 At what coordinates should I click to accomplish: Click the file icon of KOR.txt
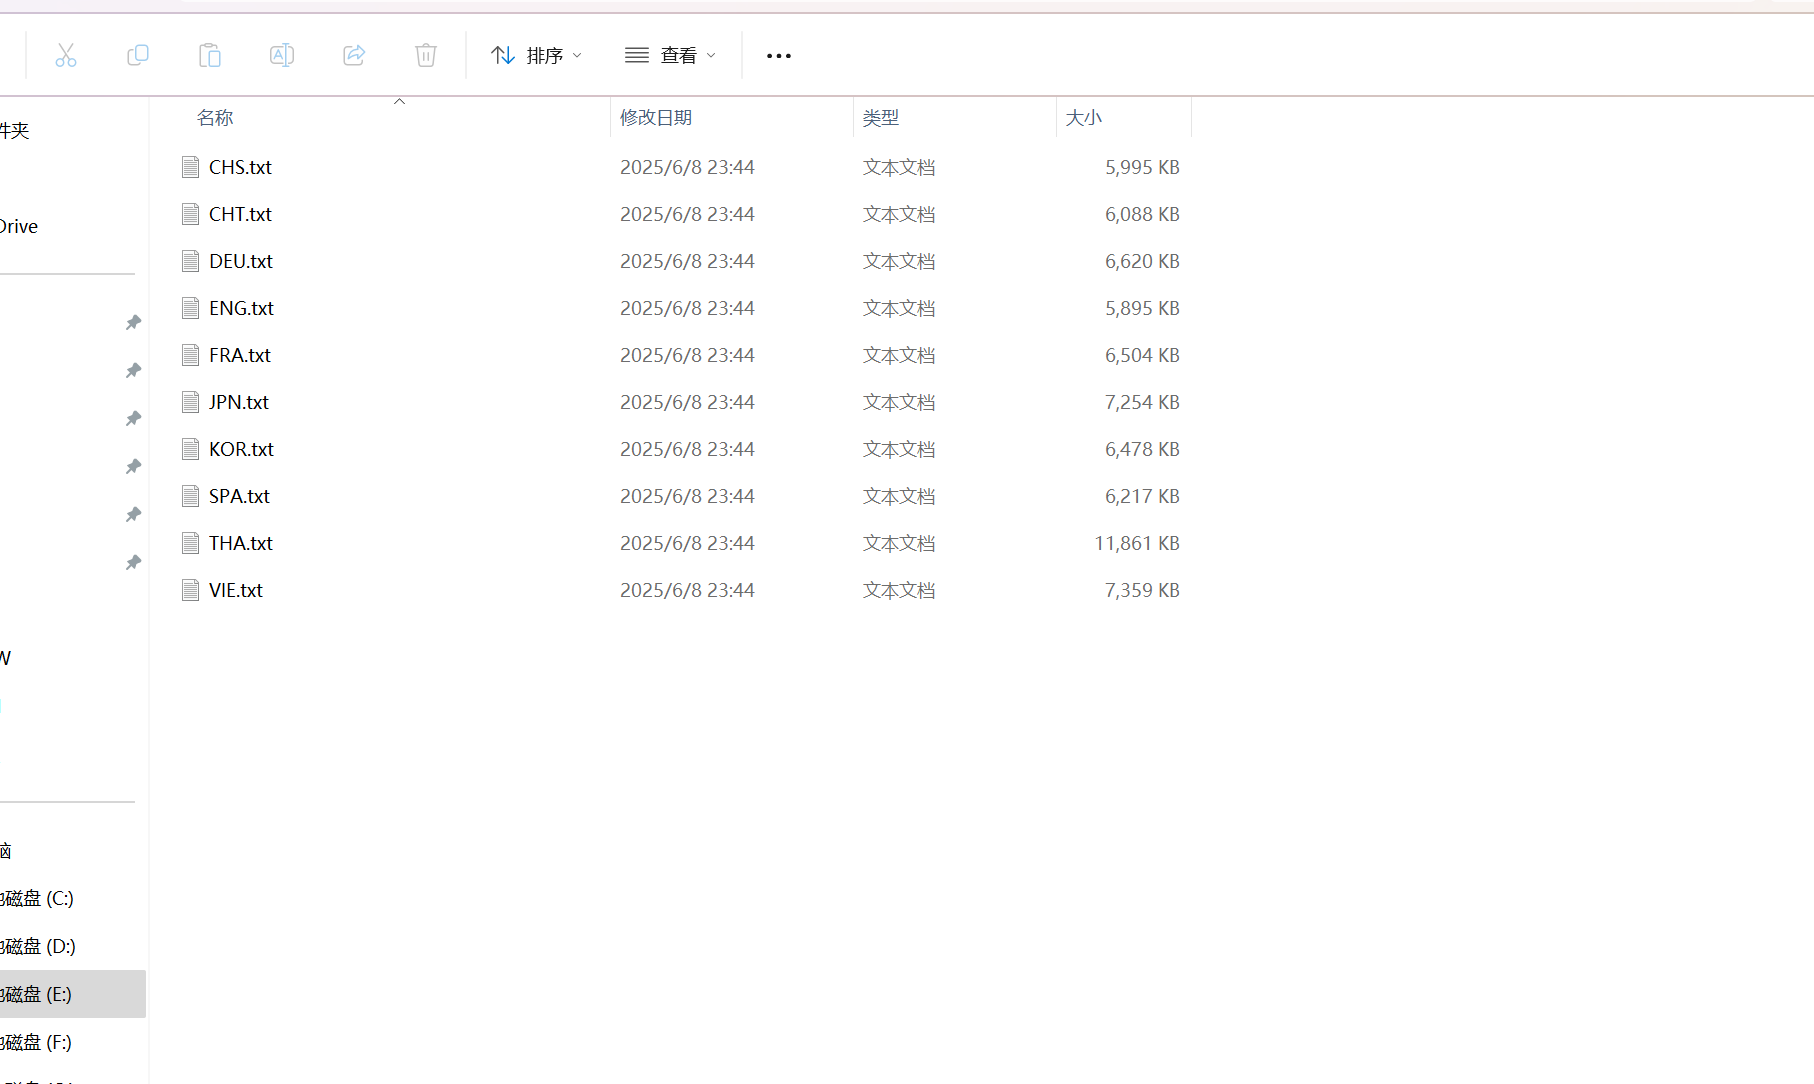pyautogui.click(x=191, y=449)
